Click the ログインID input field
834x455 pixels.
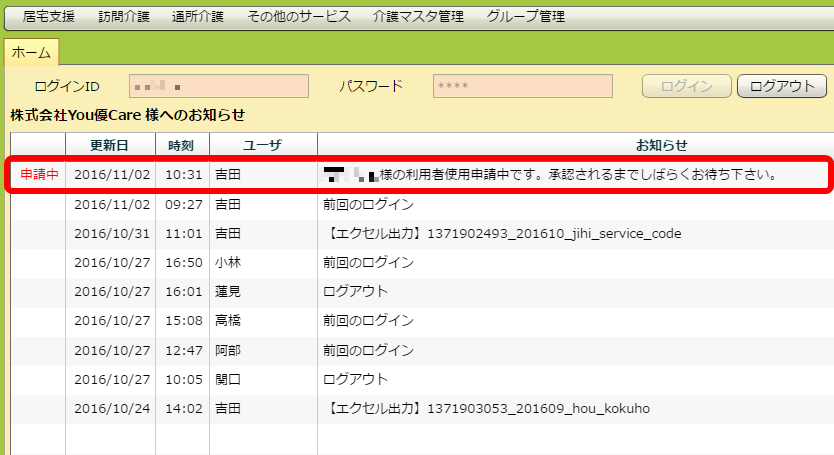(x=219, y=86)
